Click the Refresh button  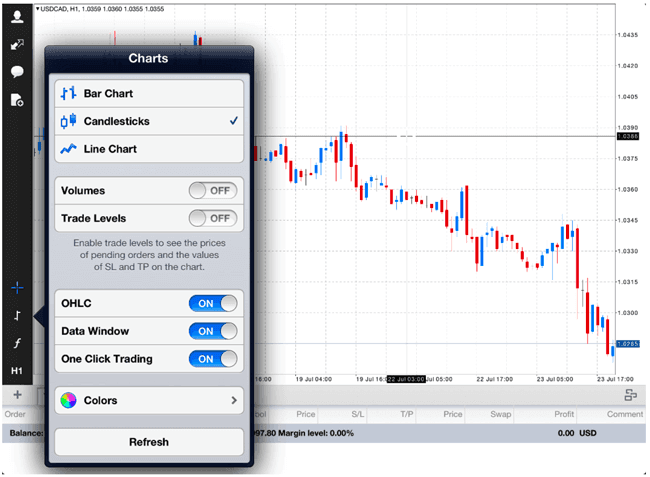pos(149,442)
